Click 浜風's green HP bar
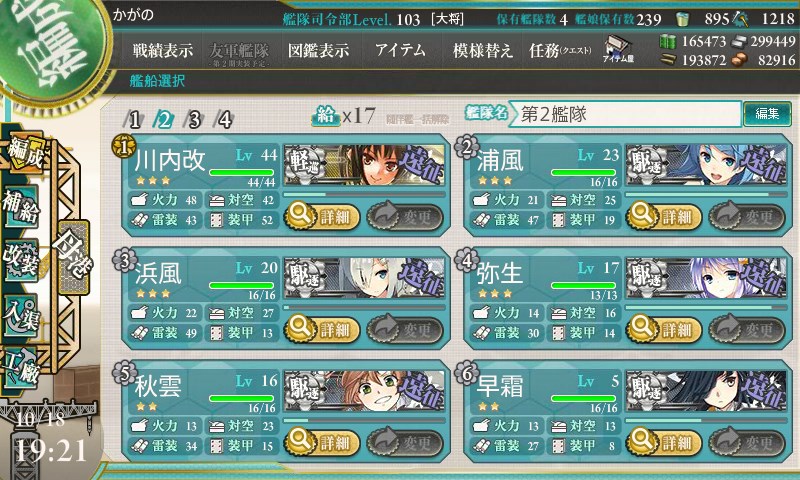Screen dimensions: 800x480 (x=241, y=286)
